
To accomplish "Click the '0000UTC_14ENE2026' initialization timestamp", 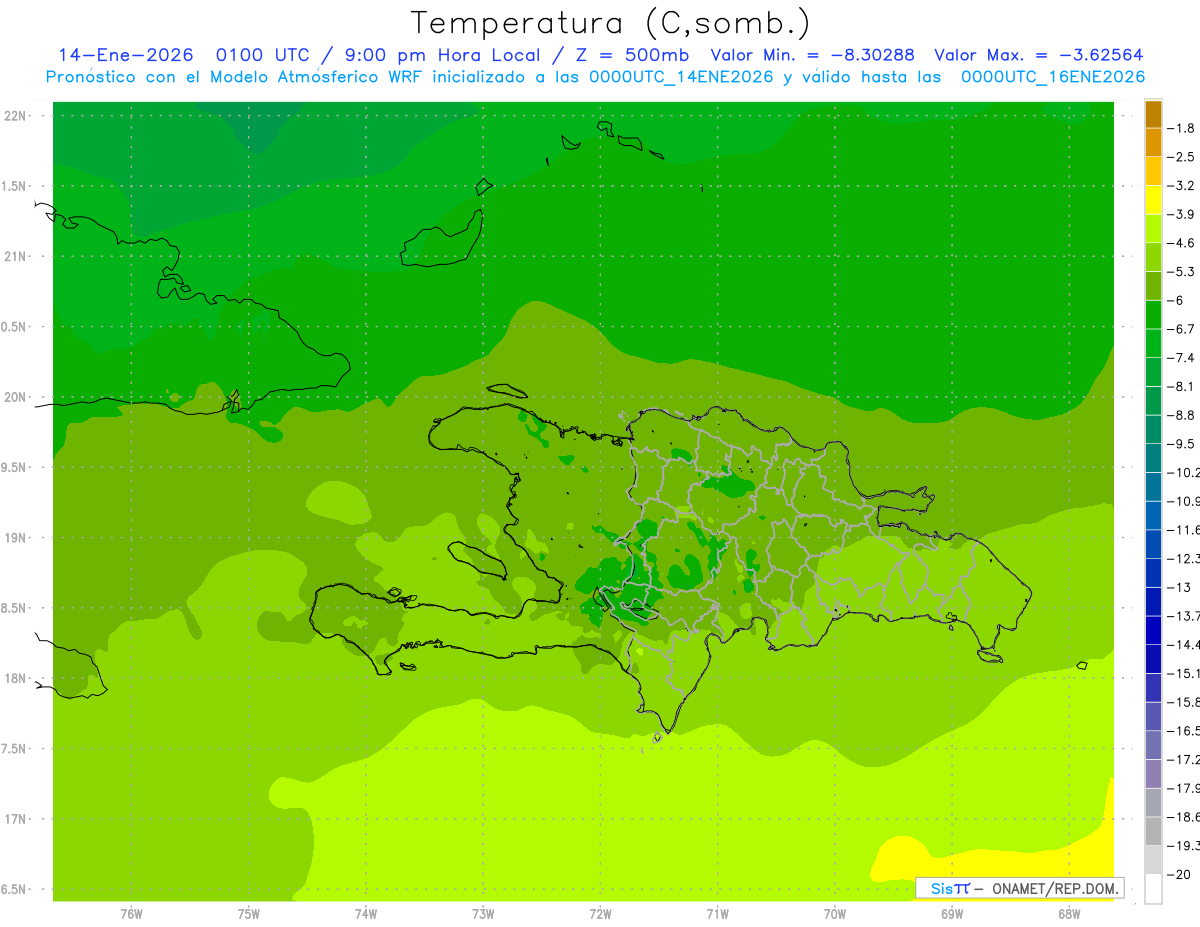I will 680,77.
